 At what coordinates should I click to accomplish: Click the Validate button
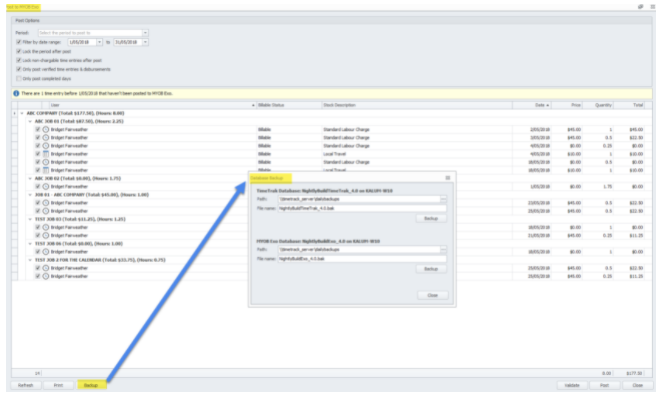(x=572, y=385)
